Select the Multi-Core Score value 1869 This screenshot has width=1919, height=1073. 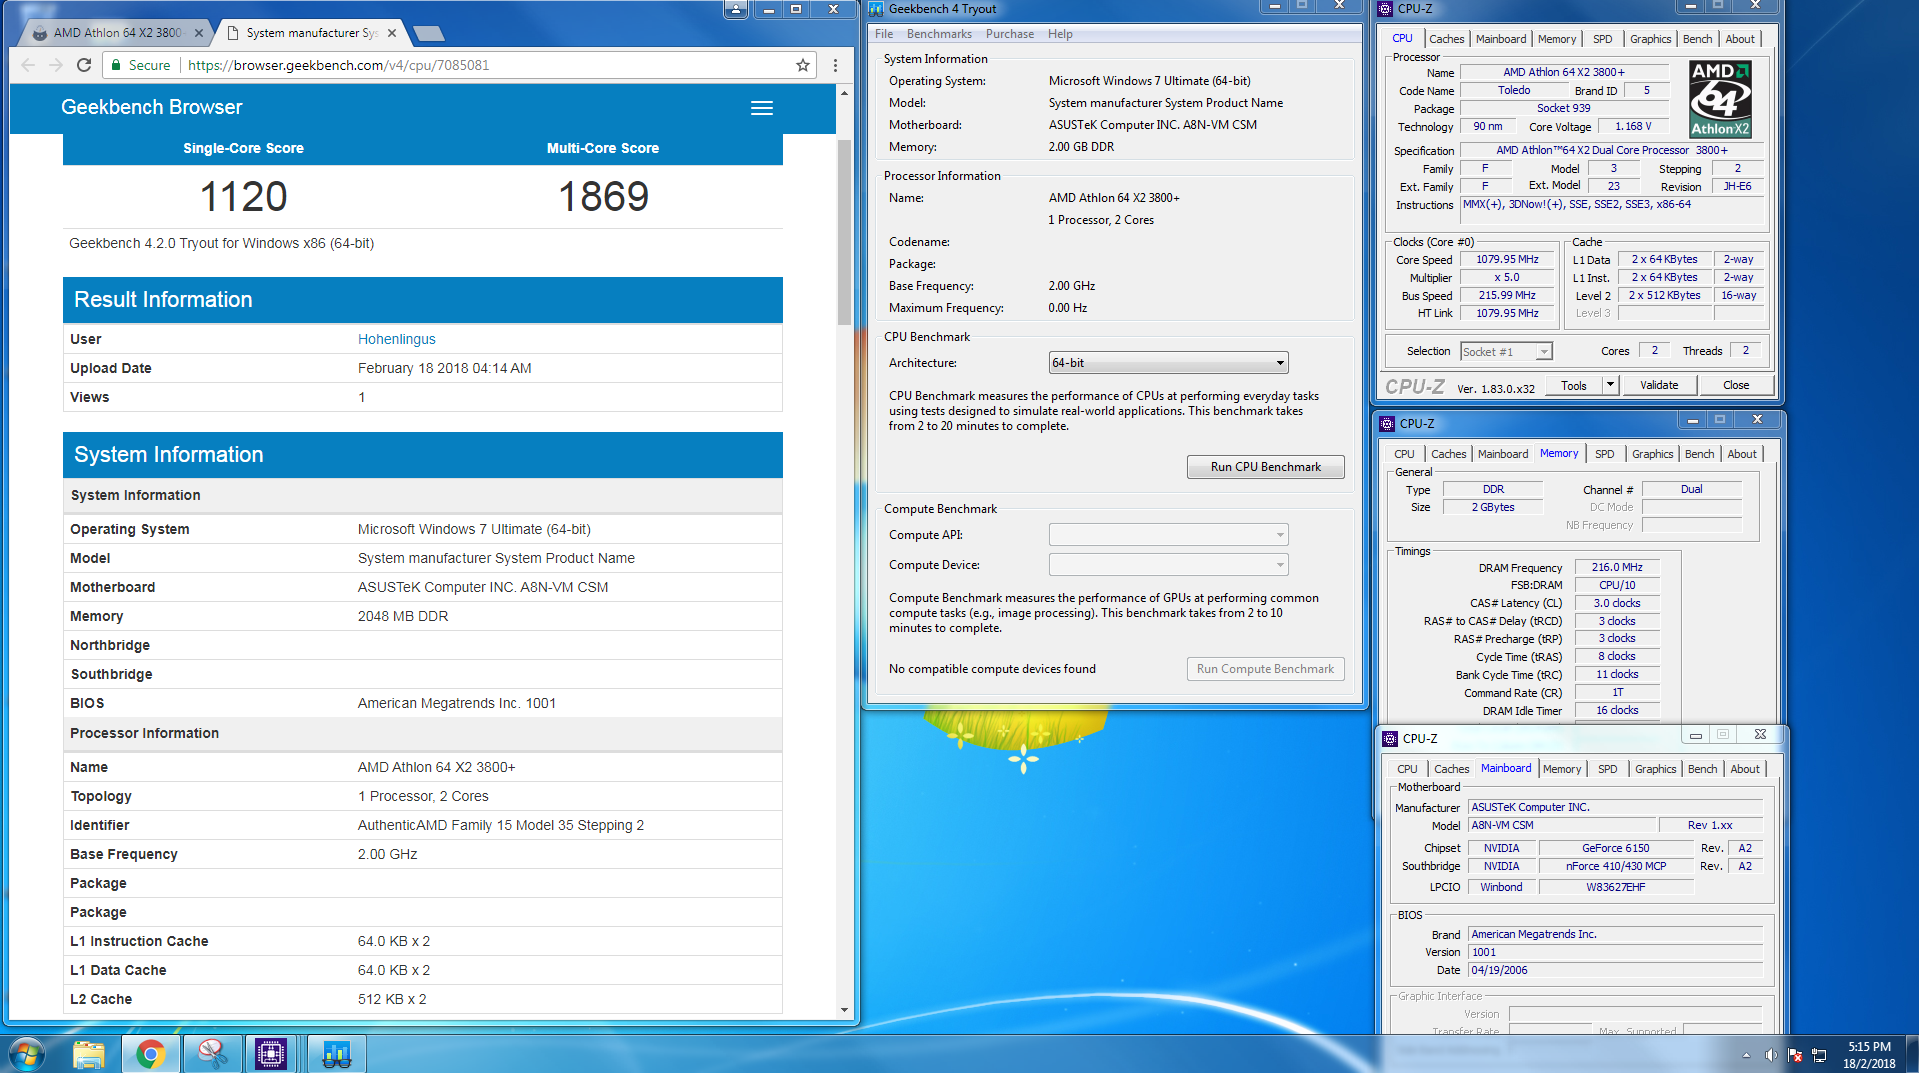(x=603, y=196)
